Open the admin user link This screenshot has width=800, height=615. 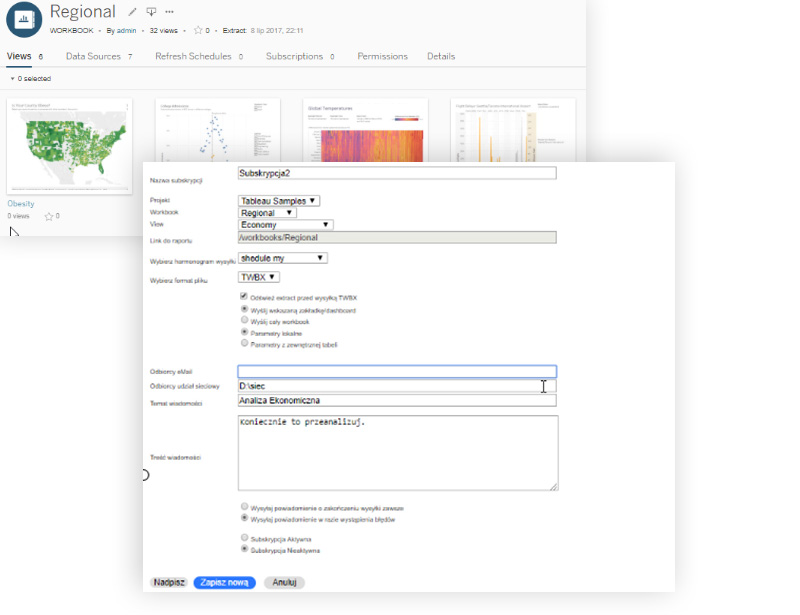[127, 31]
